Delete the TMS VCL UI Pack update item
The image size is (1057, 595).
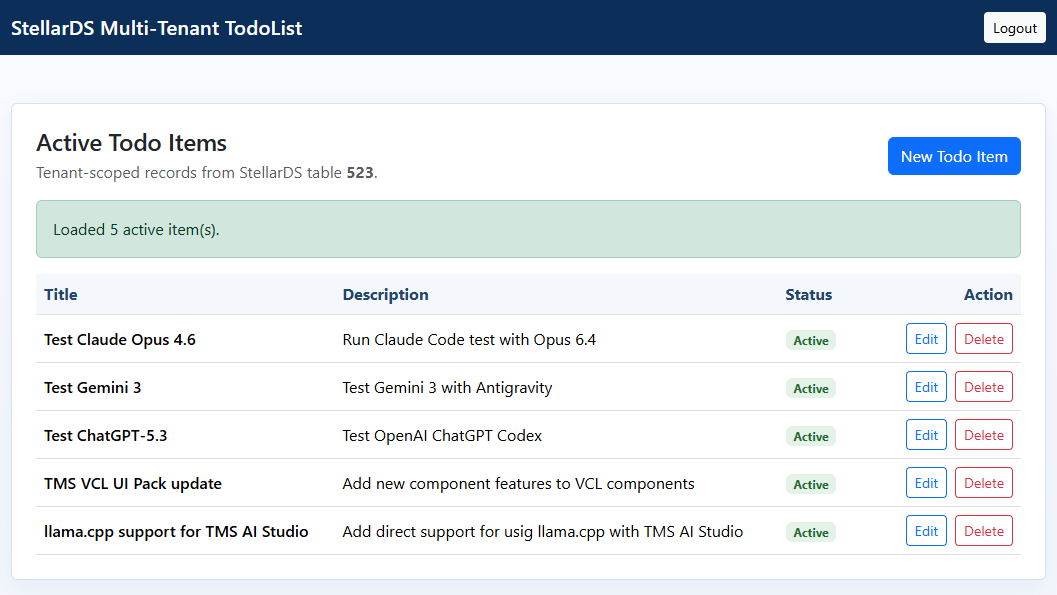tap(983, 482)
